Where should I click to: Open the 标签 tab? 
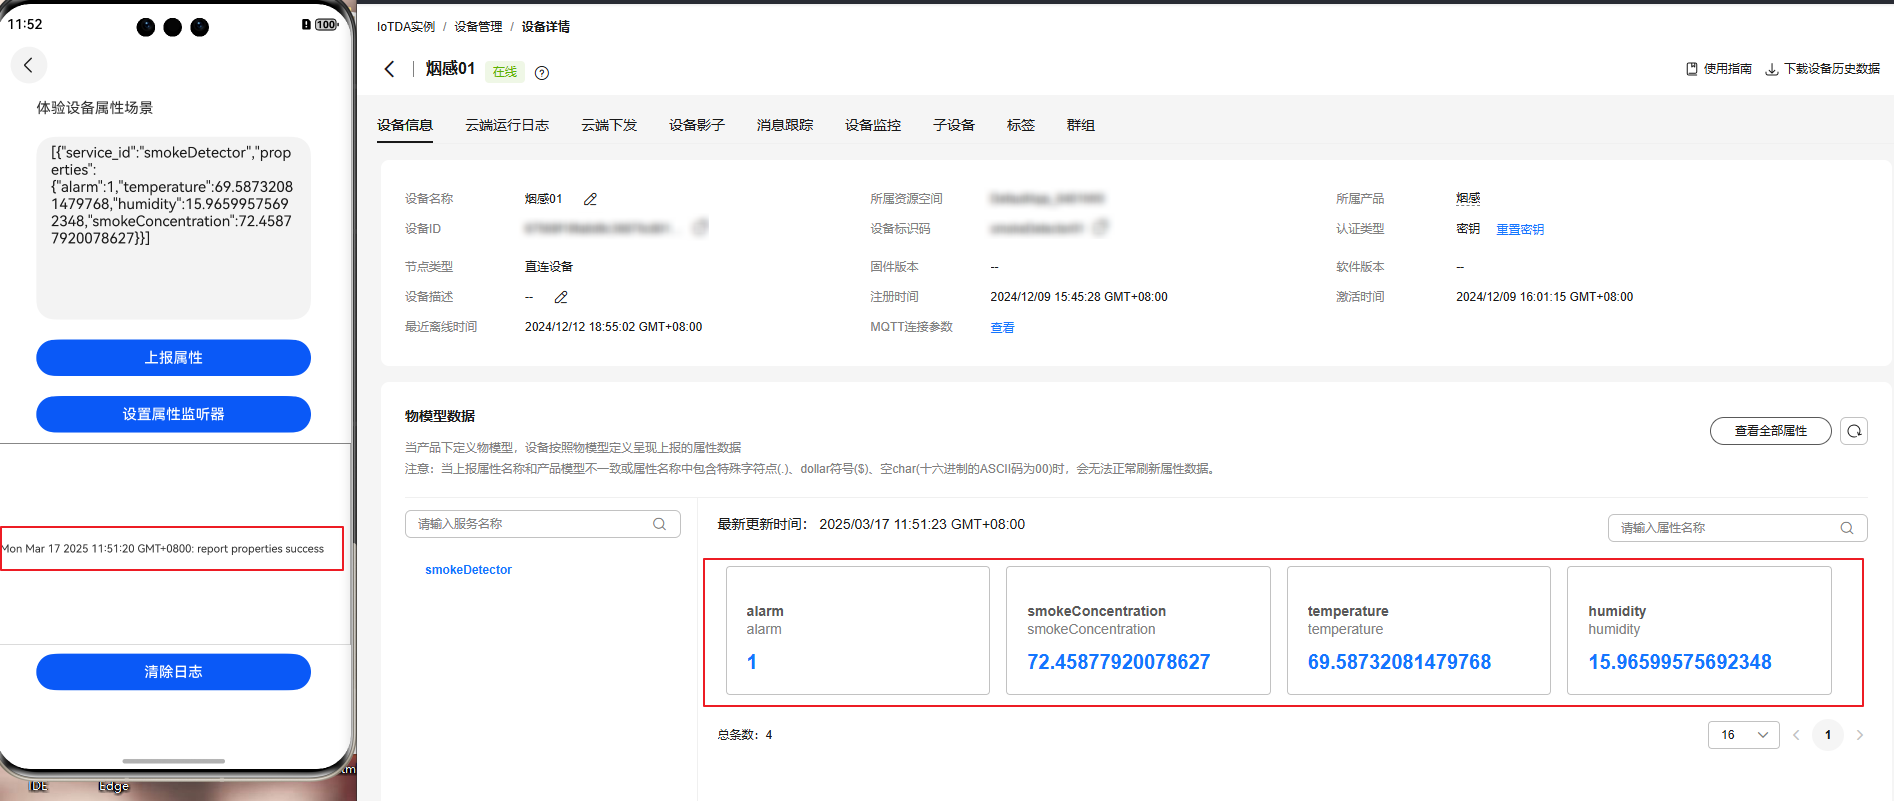click(x=1021, y=125)
